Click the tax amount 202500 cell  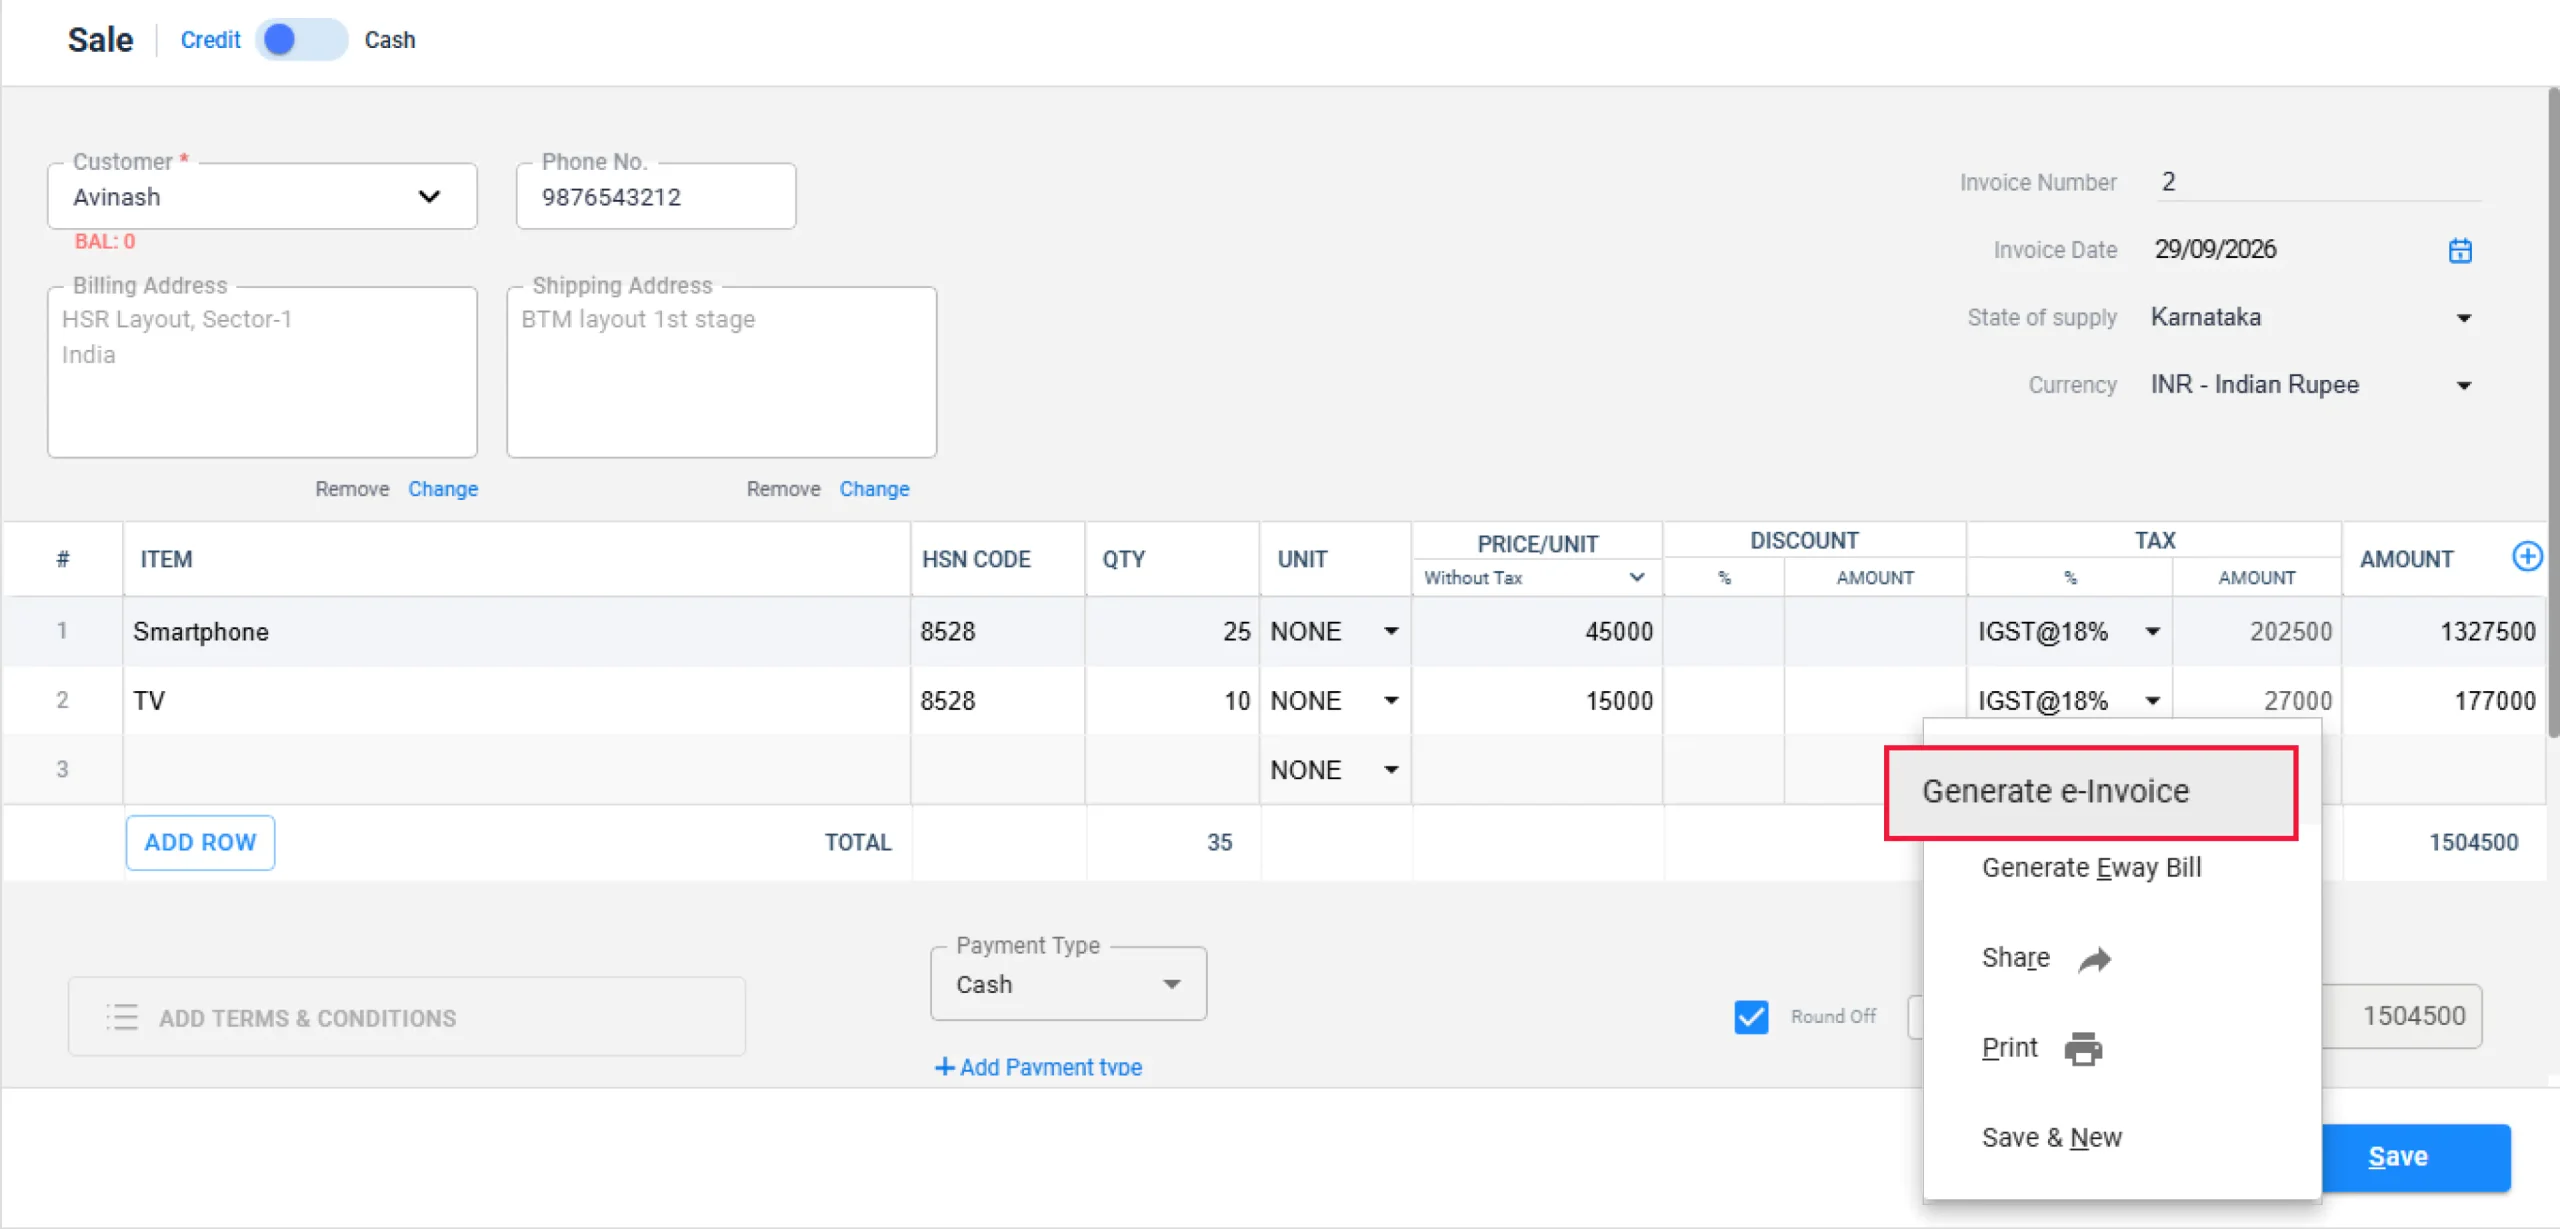point(2257,632)
